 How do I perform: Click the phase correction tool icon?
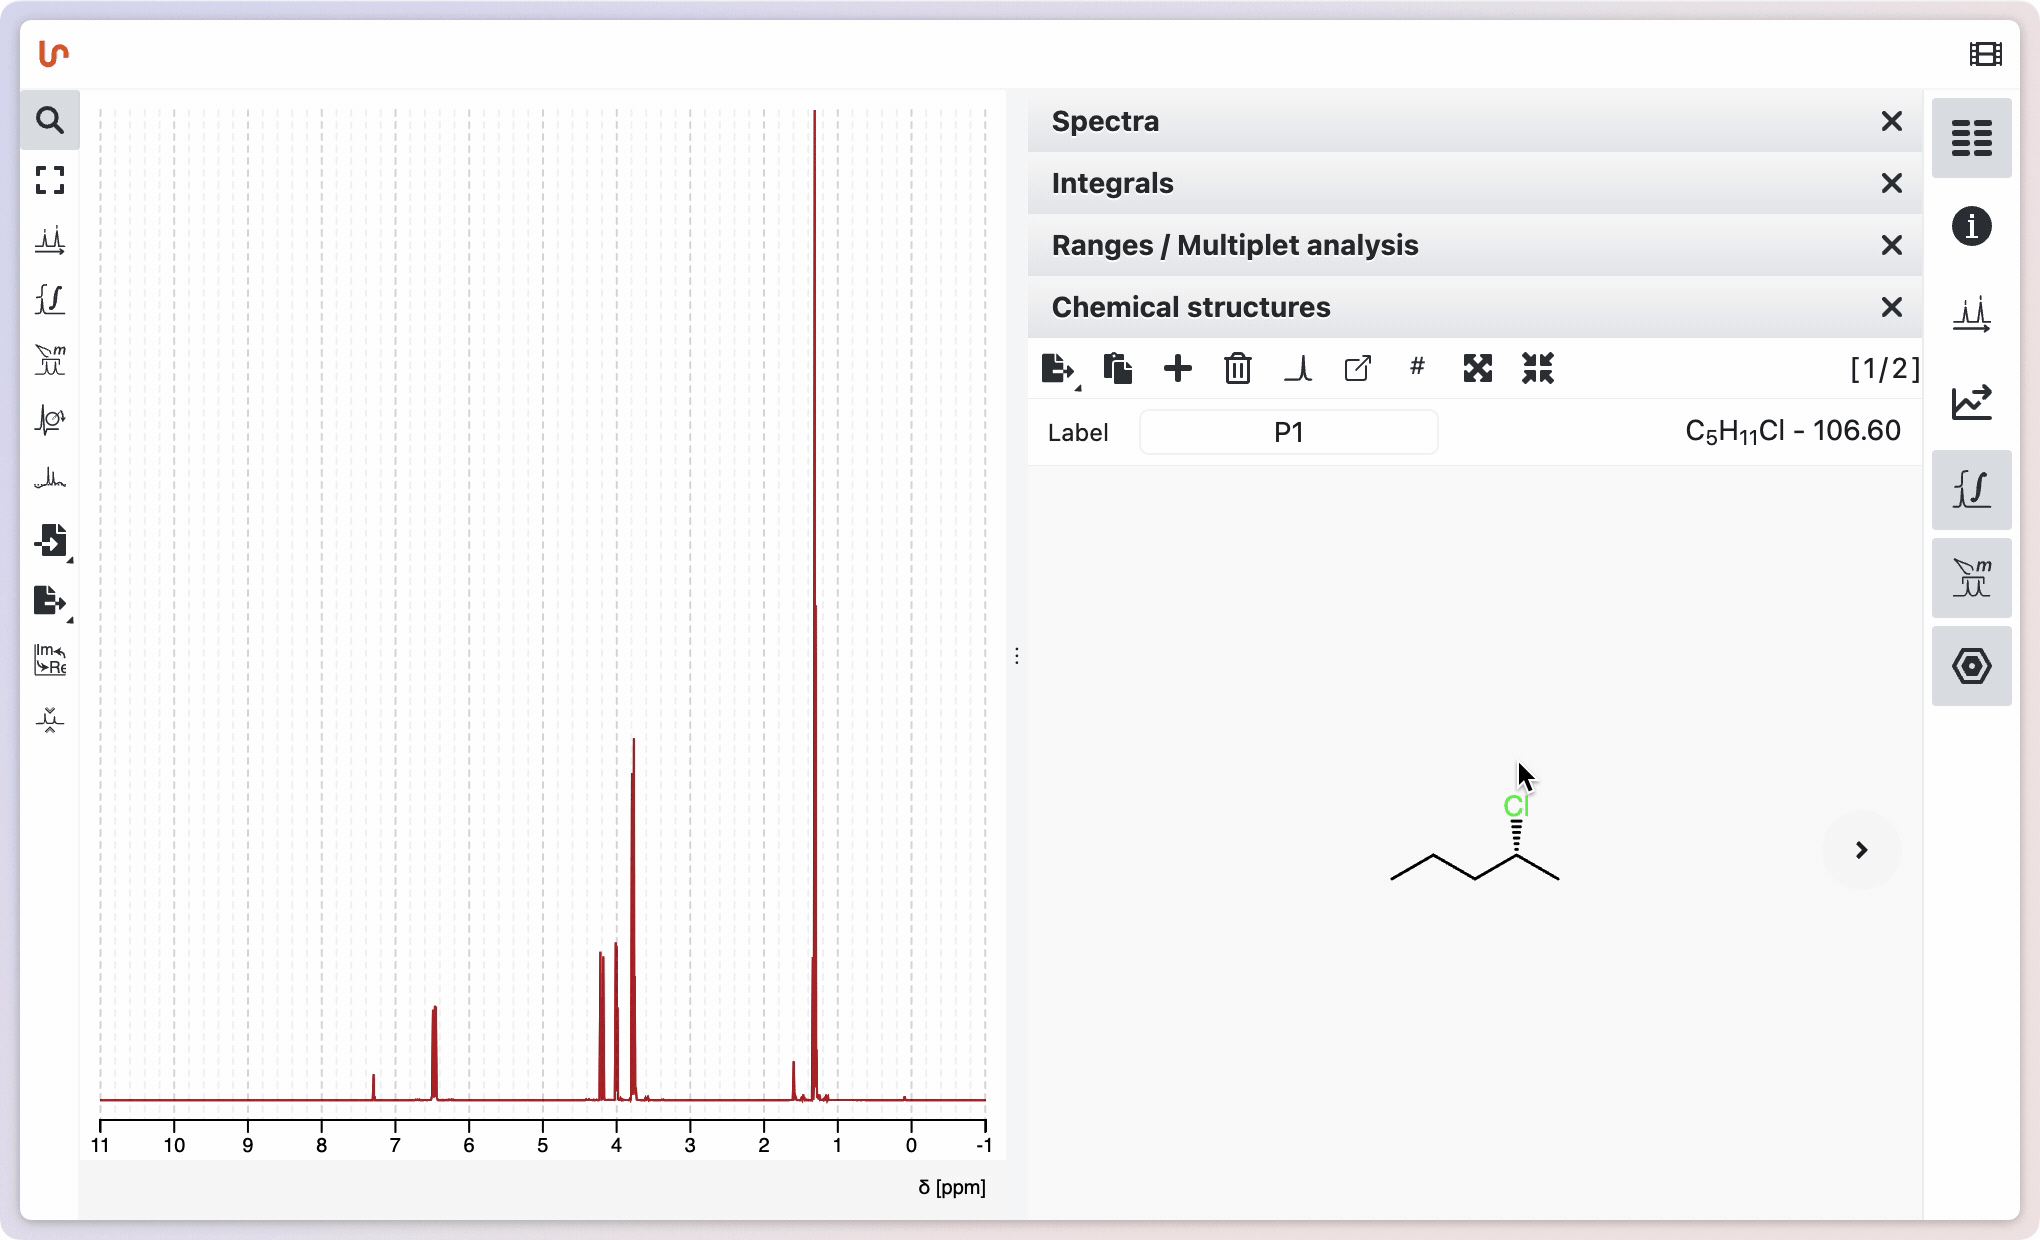pos(49,420)
